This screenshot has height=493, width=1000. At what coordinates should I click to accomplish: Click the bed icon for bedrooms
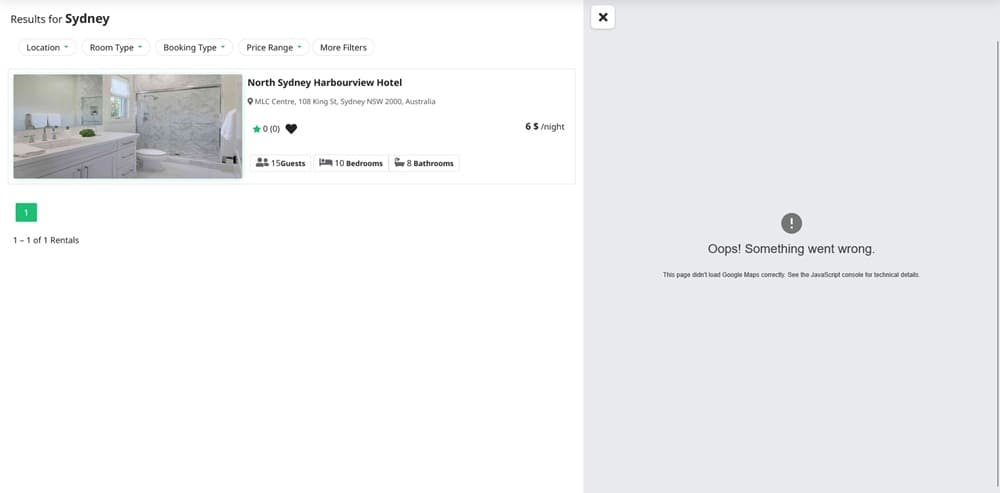point(325,162)
